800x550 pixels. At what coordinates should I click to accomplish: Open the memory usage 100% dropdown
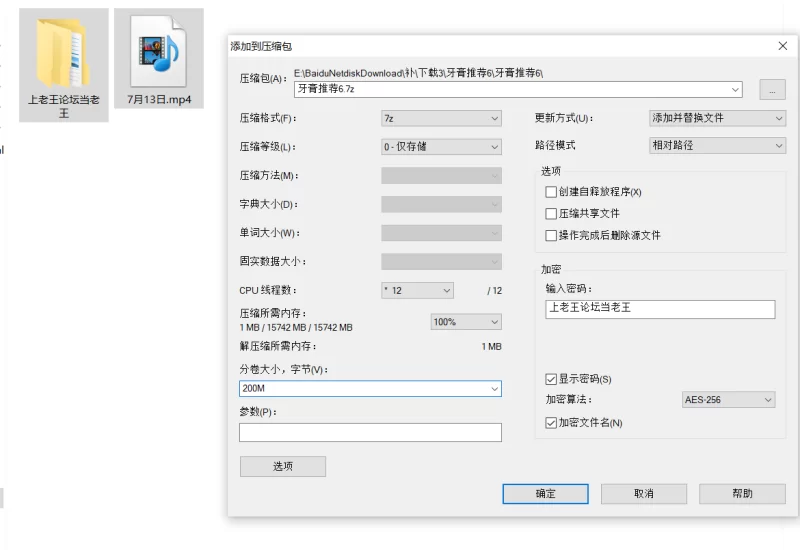click(466, 322)
